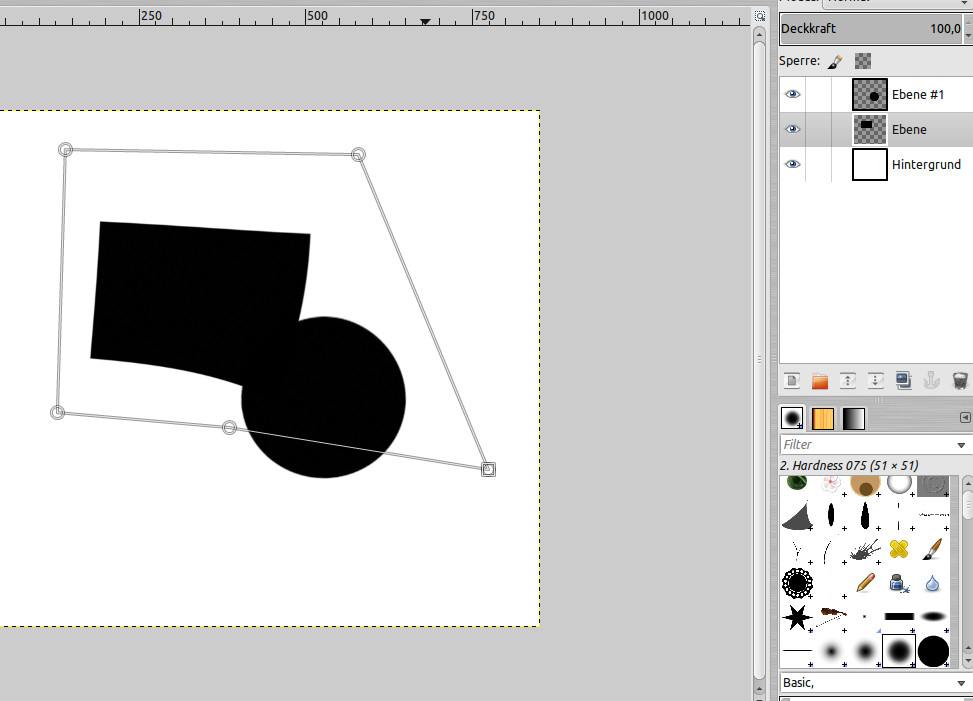This screenshot has width=973, height=701.
Task: Click the orange new layer group folder
Action: point(820,380)
